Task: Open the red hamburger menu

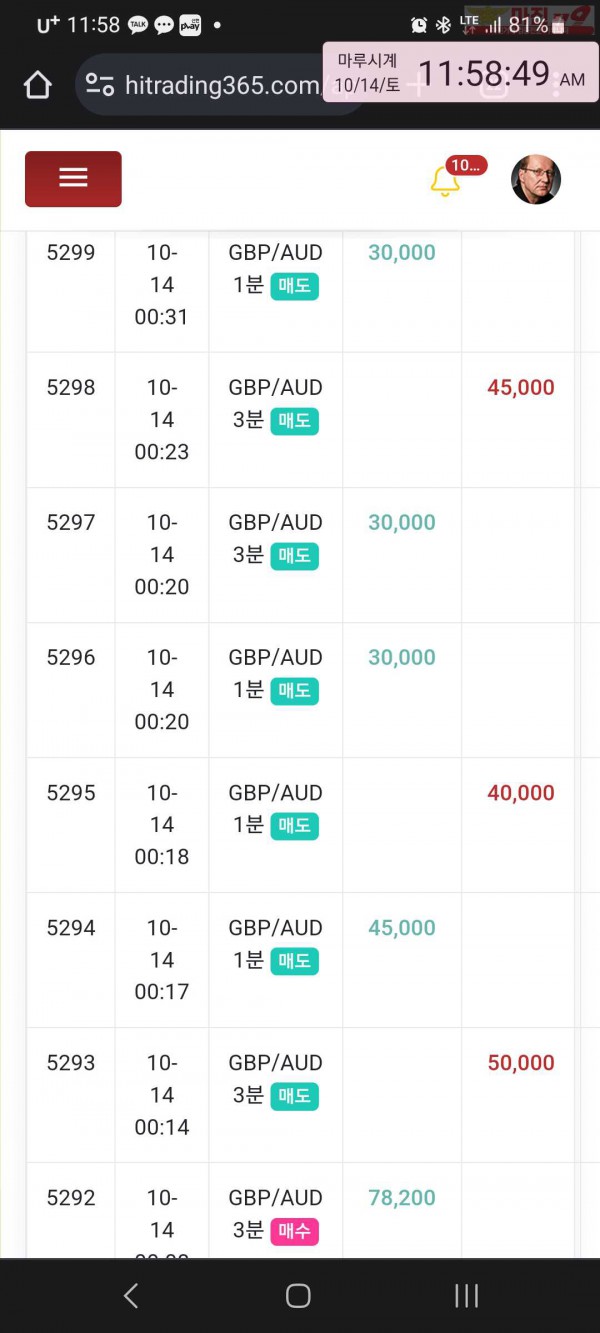Action: pyautogui.click(x=73, y=179)
